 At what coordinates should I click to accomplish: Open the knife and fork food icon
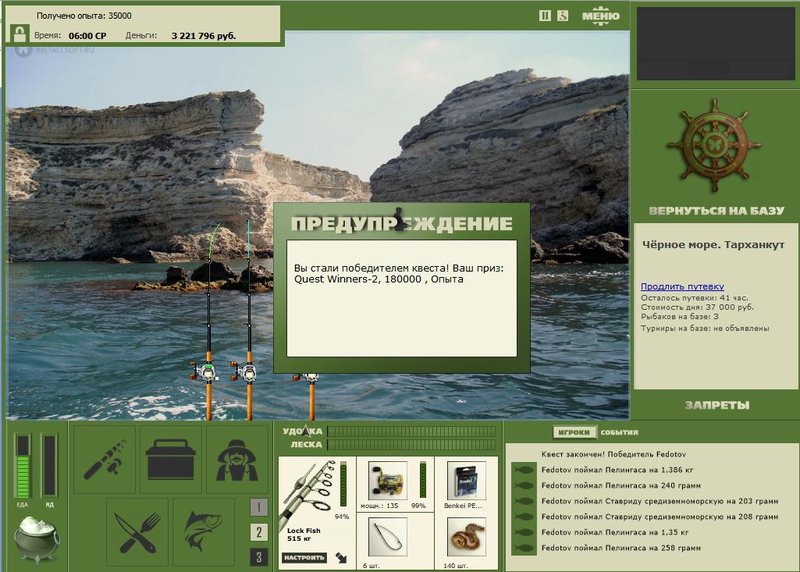tap(137, 532)
